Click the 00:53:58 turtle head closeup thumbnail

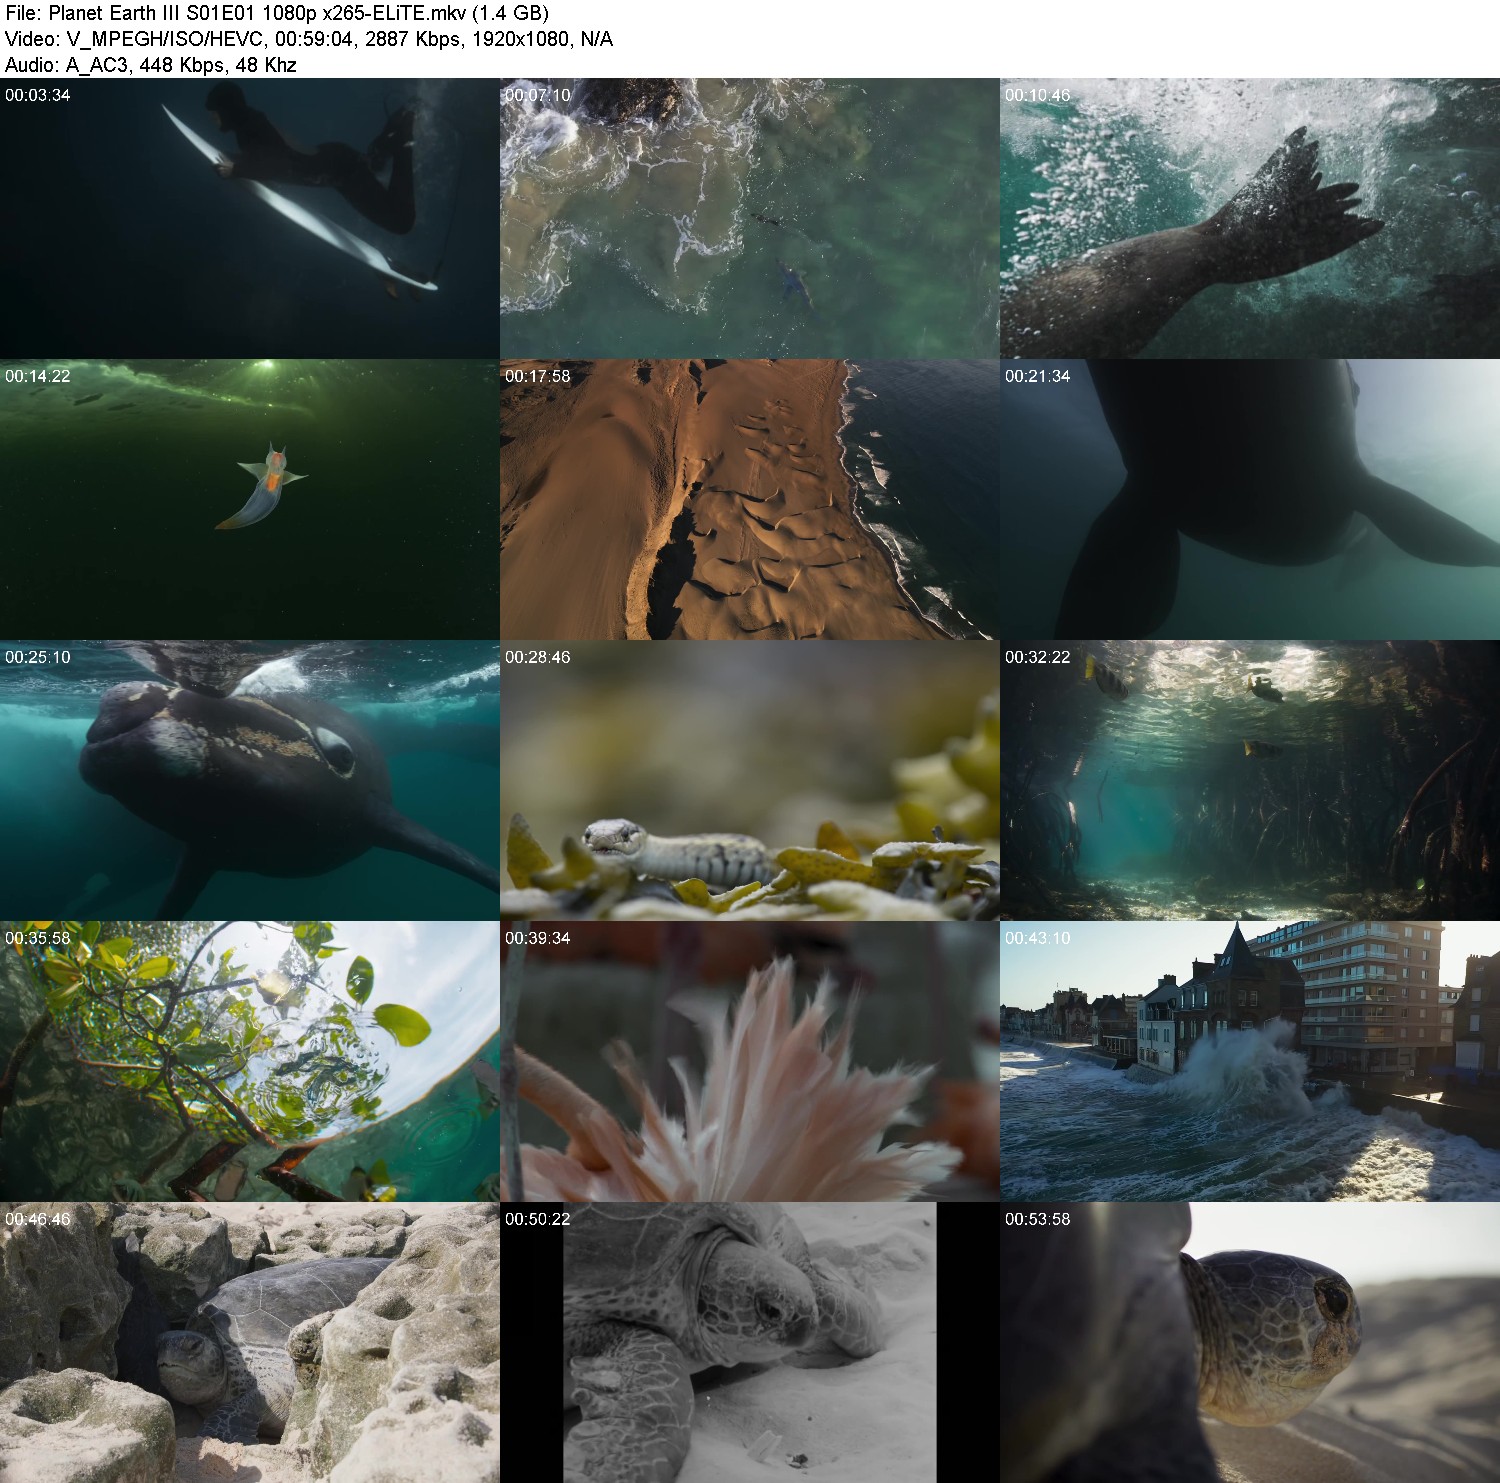pyautogui.click(x=1250, y=1342)
